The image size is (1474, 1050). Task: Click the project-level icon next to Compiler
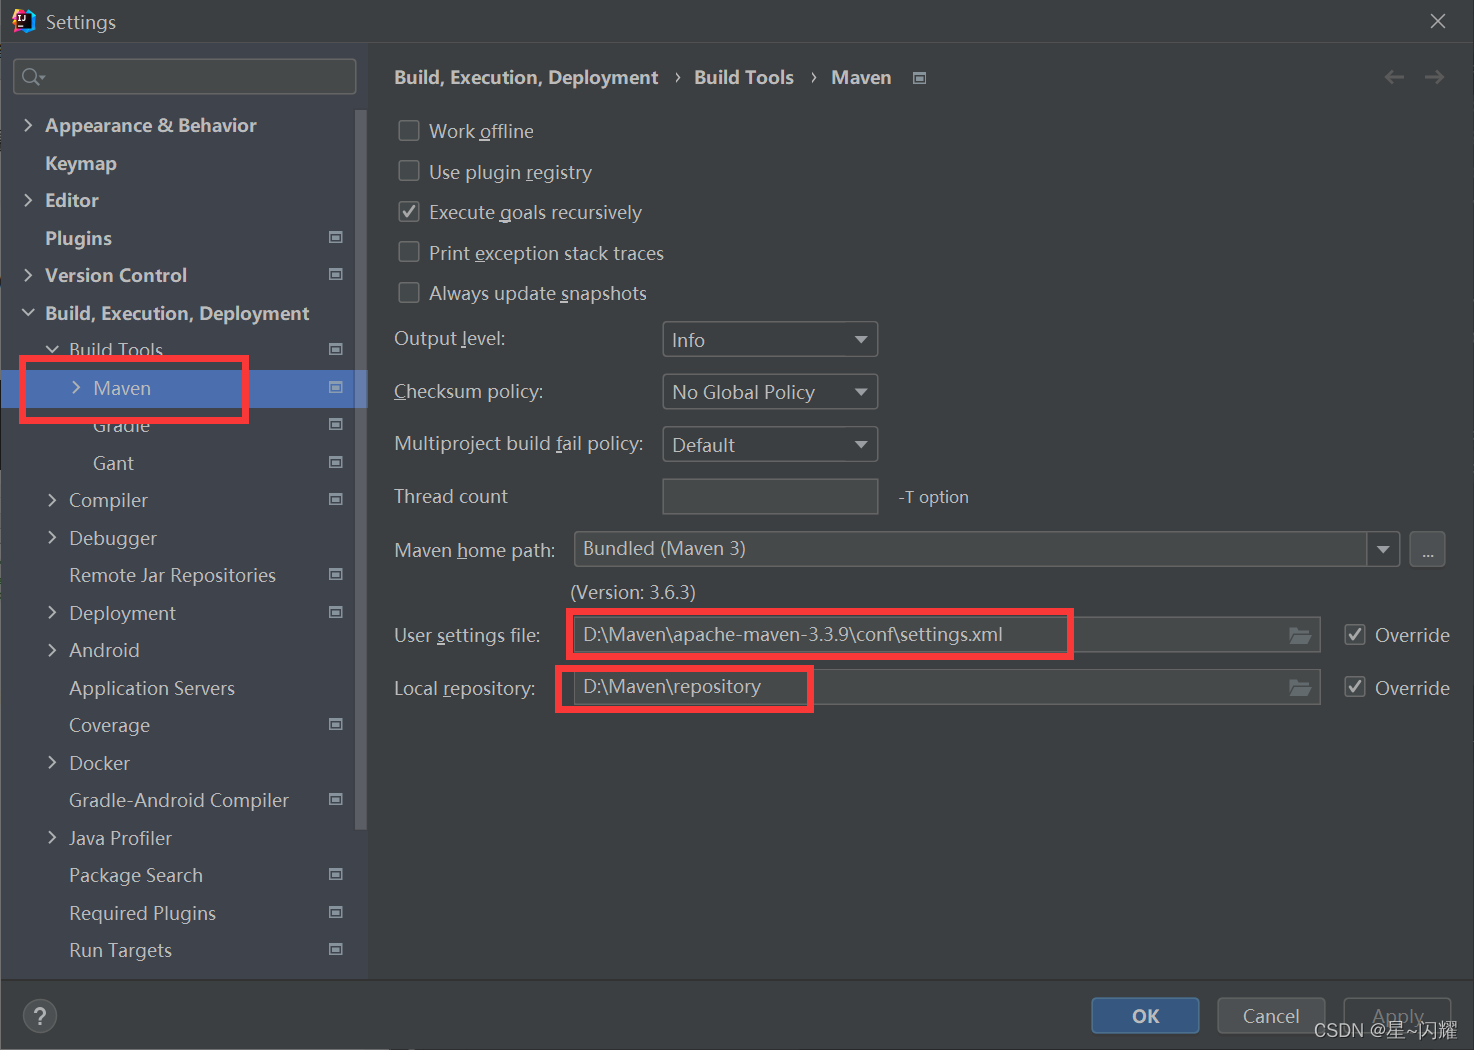point(336,499)
